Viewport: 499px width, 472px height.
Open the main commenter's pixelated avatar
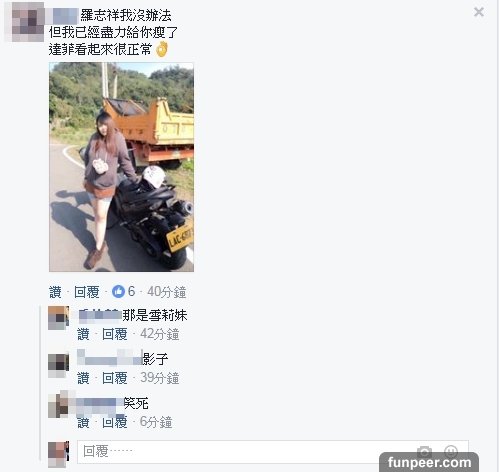click(26, 22)
